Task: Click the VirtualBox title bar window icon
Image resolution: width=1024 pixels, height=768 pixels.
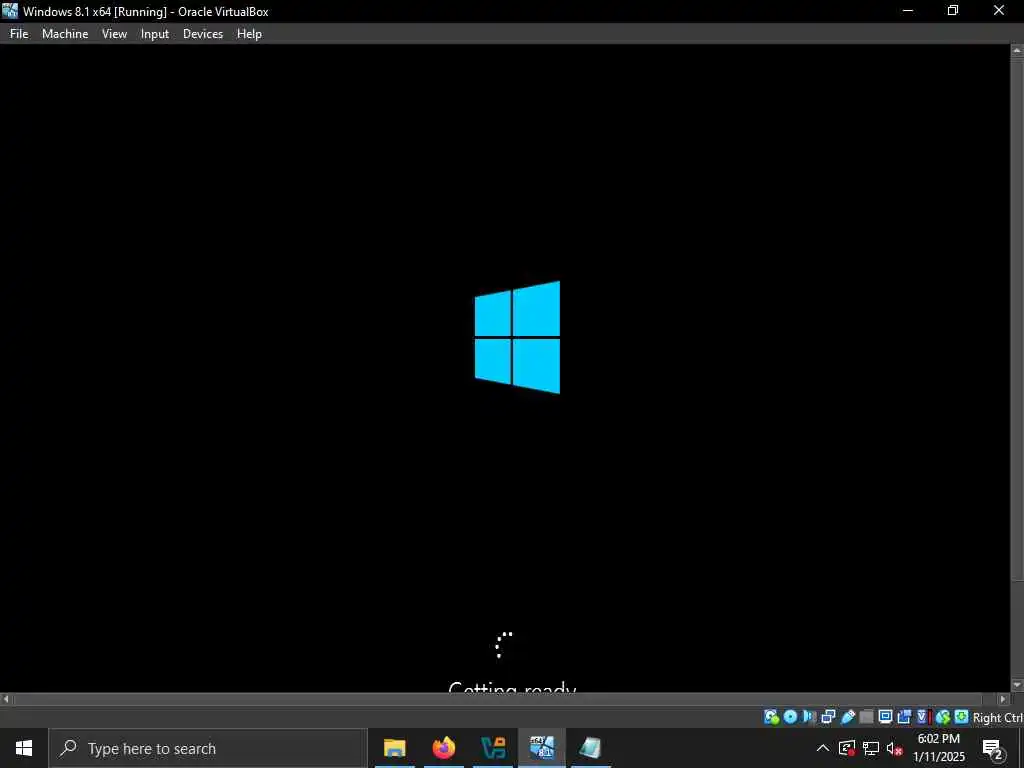Action: pos(10,11)
